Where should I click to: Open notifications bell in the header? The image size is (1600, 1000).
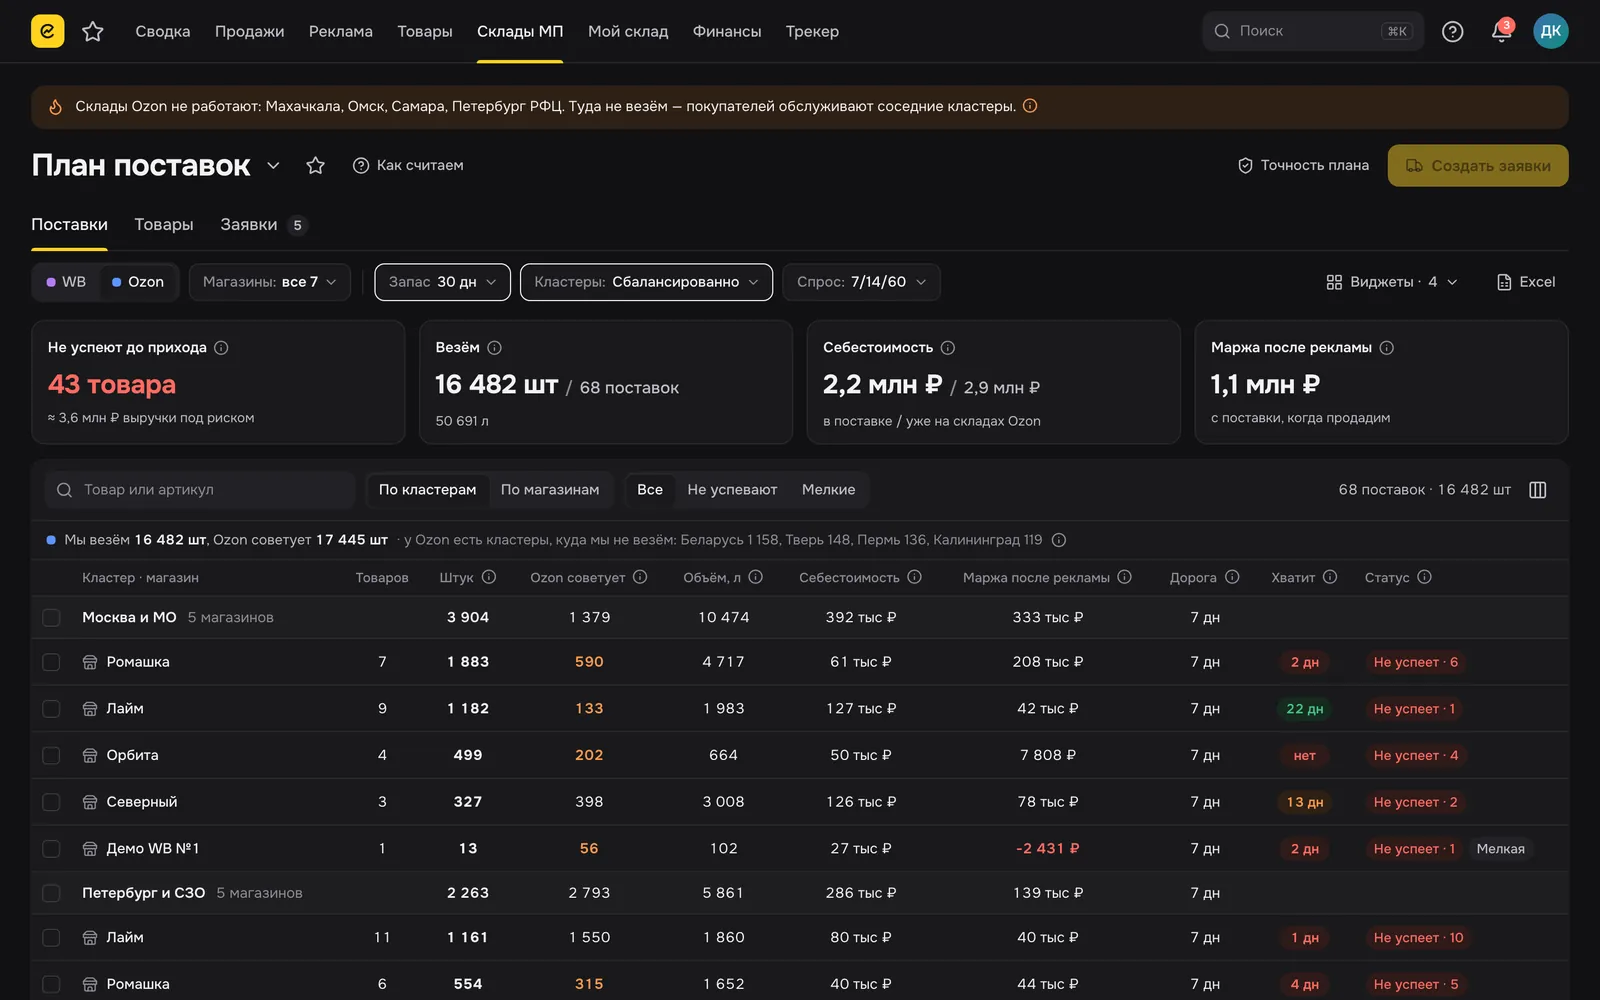pyautogui.click(x=1501, y=31)
